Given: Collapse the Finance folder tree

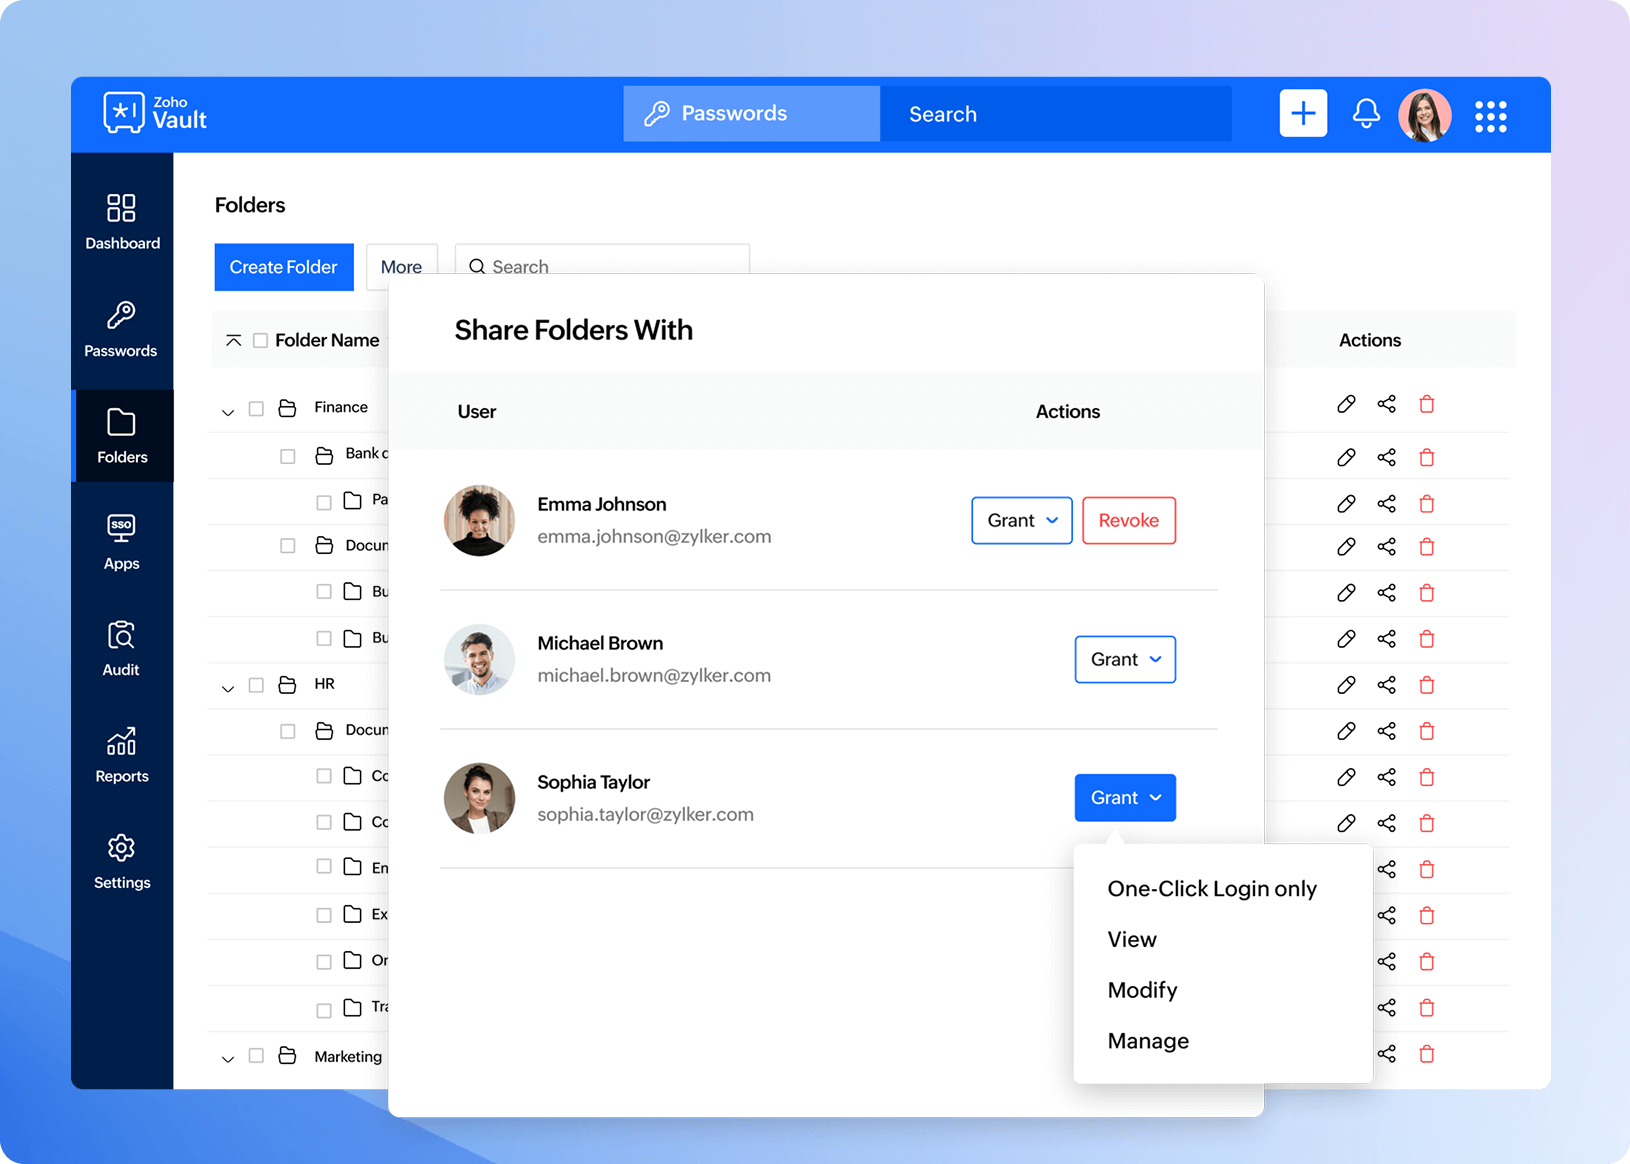Looking at the screenshot, I should pyautogui.click(x=227, y=410).
